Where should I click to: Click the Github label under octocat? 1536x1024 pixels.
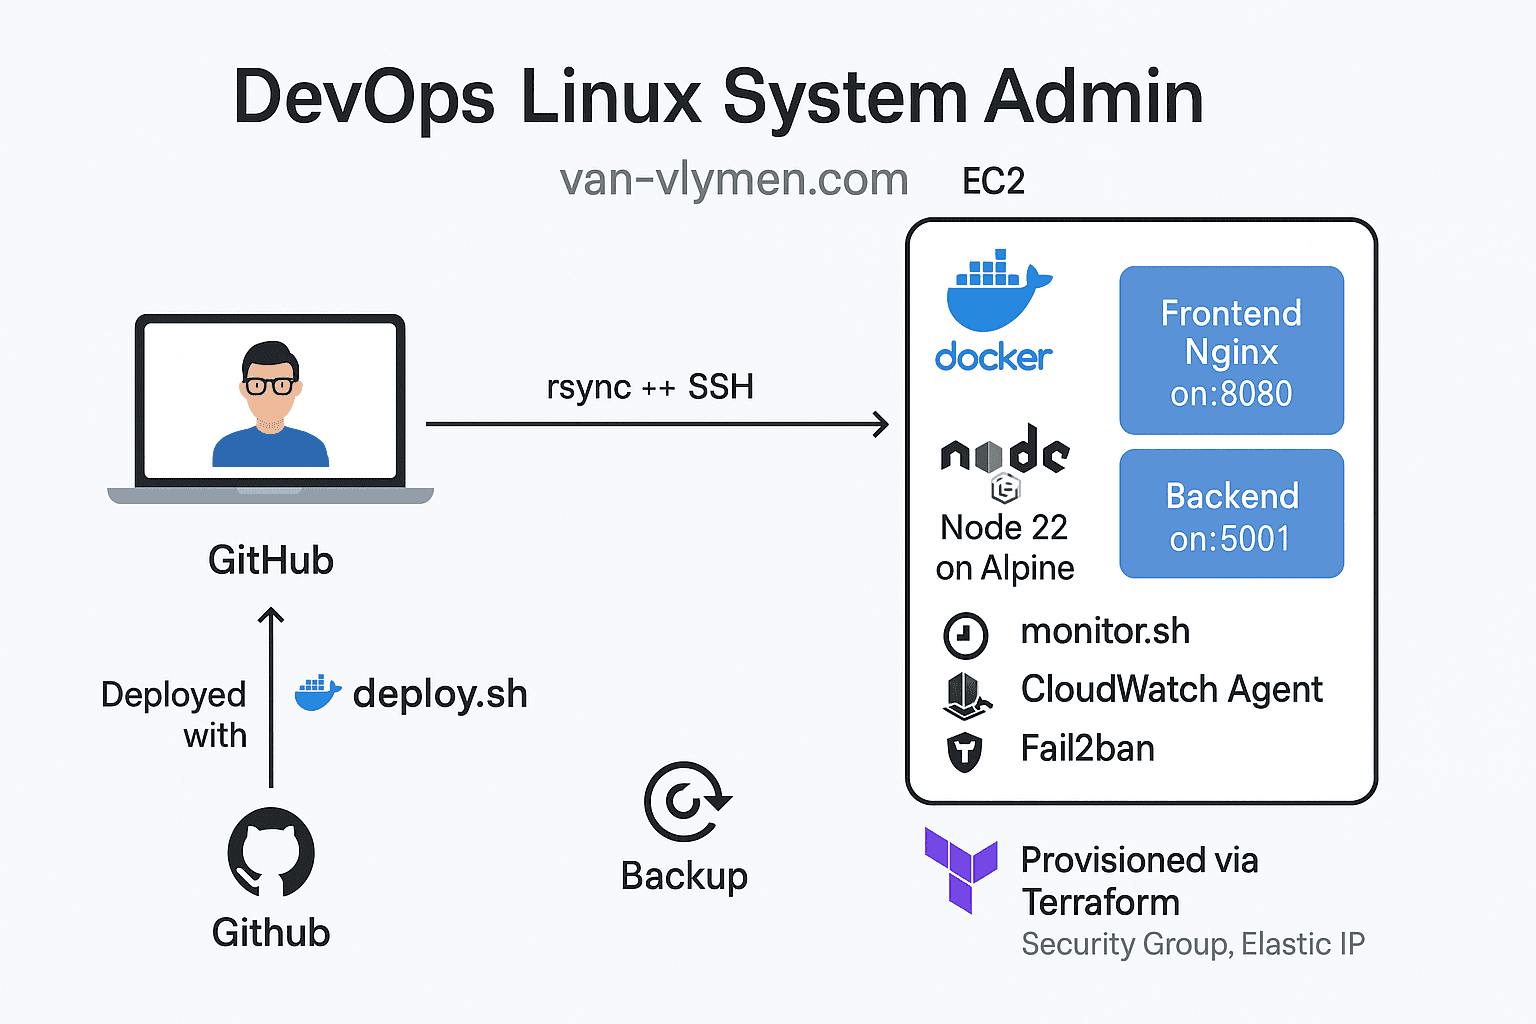[x=271, y=933]
